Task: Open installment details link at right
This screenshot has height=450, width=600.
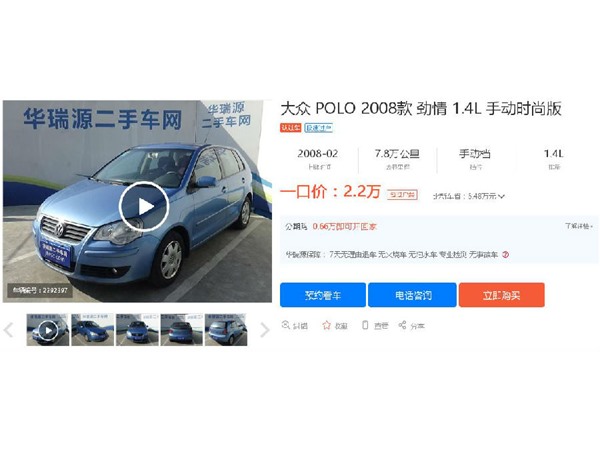Action: coord(579,226)
